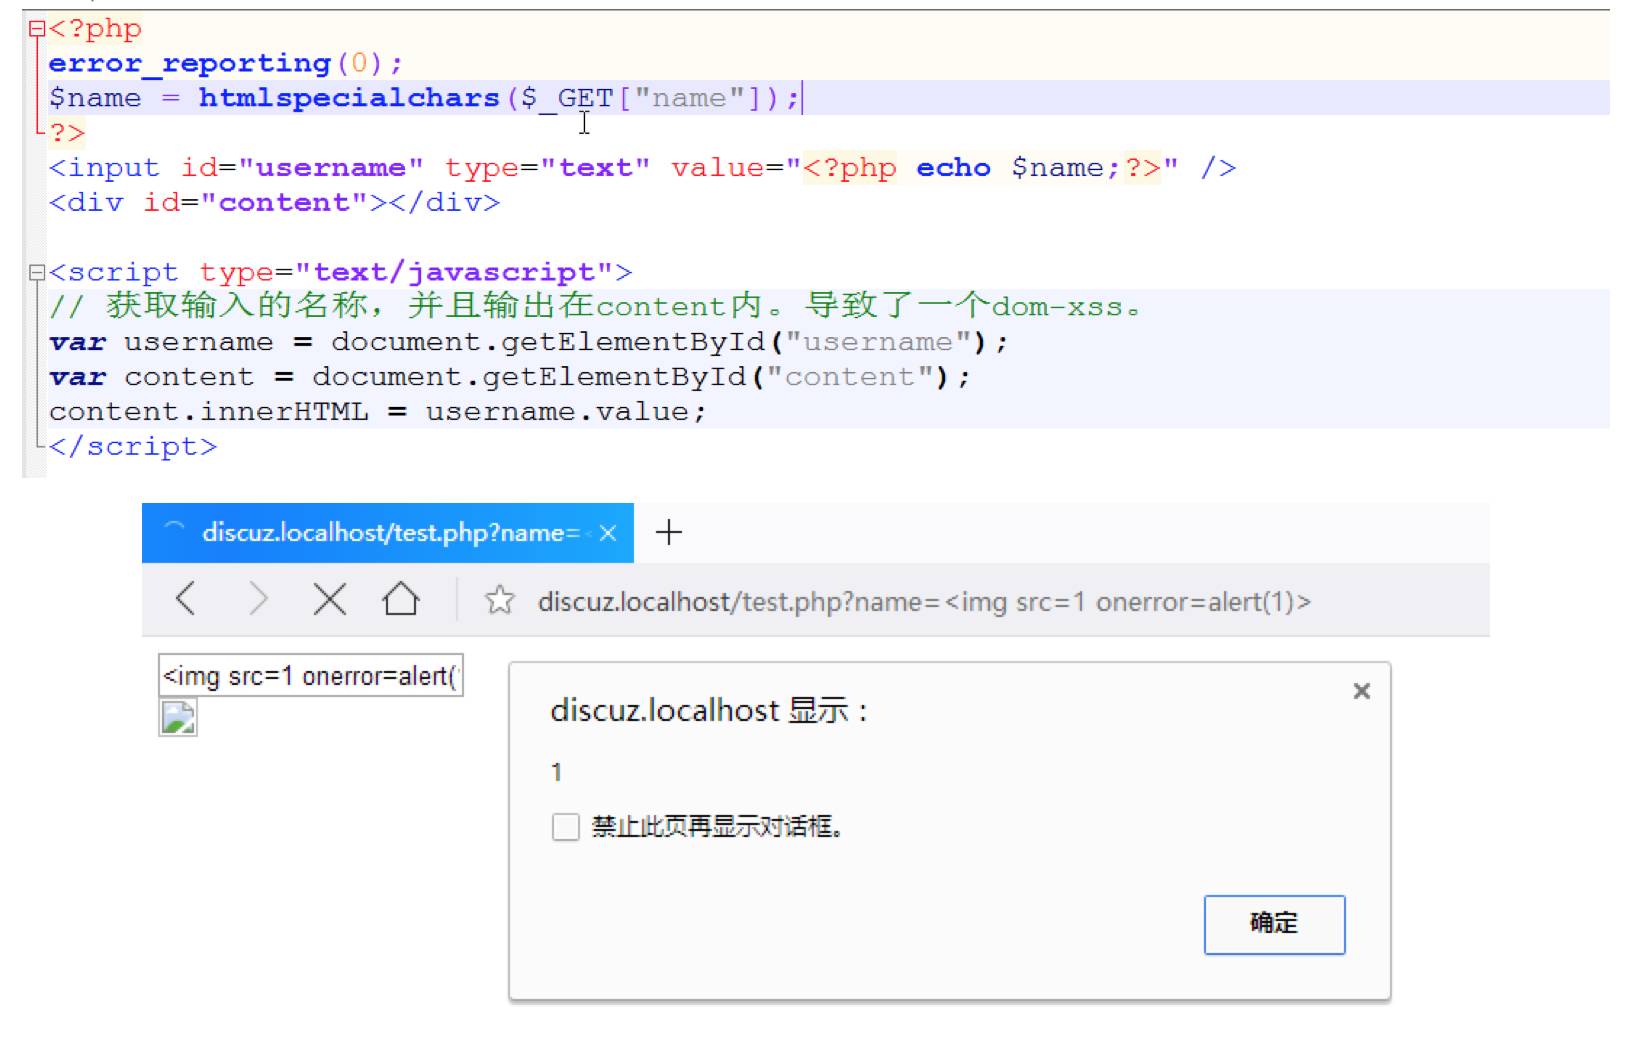Click the browser forward arrow
1626x1052 pixels.
(258, 600)
